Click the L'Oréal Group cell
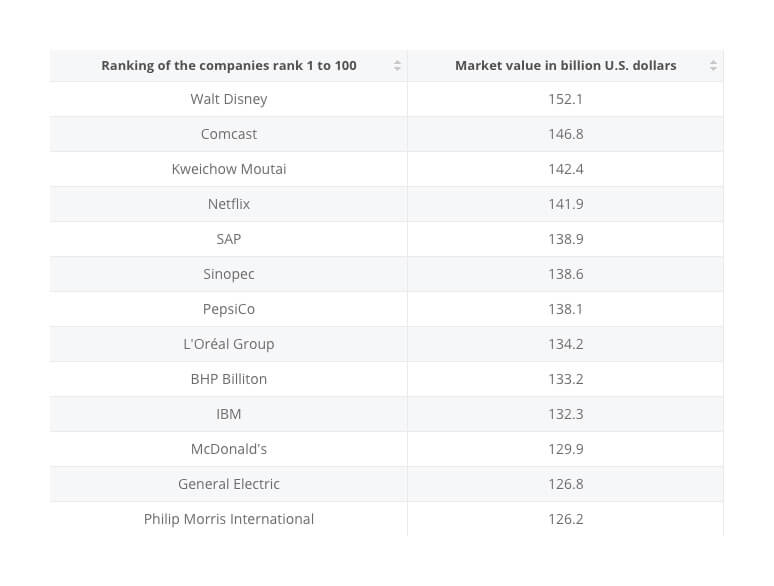774x586 pixels. click(229, 344)
